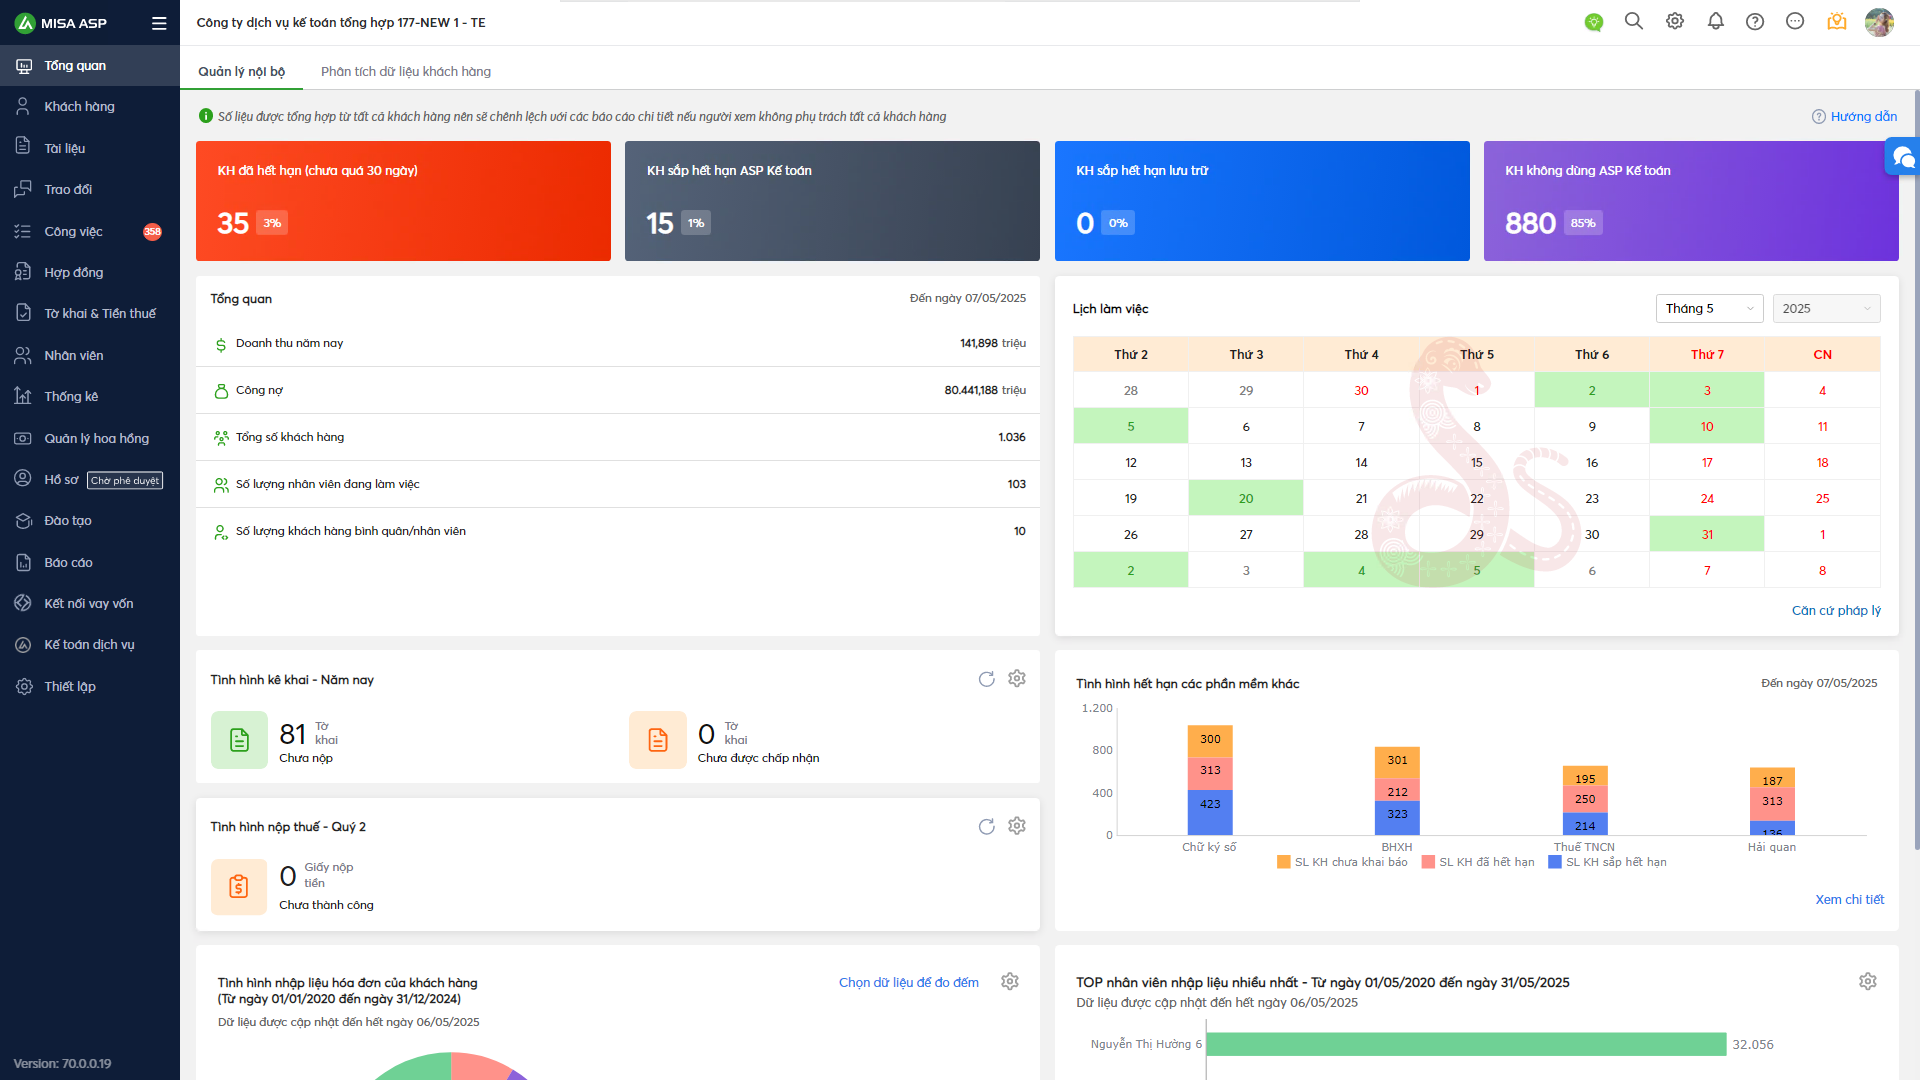The height and width of the screenshot is (1080, 1920).
Task: Open Công việc in sidebar
Action: [x=90, y=231]
